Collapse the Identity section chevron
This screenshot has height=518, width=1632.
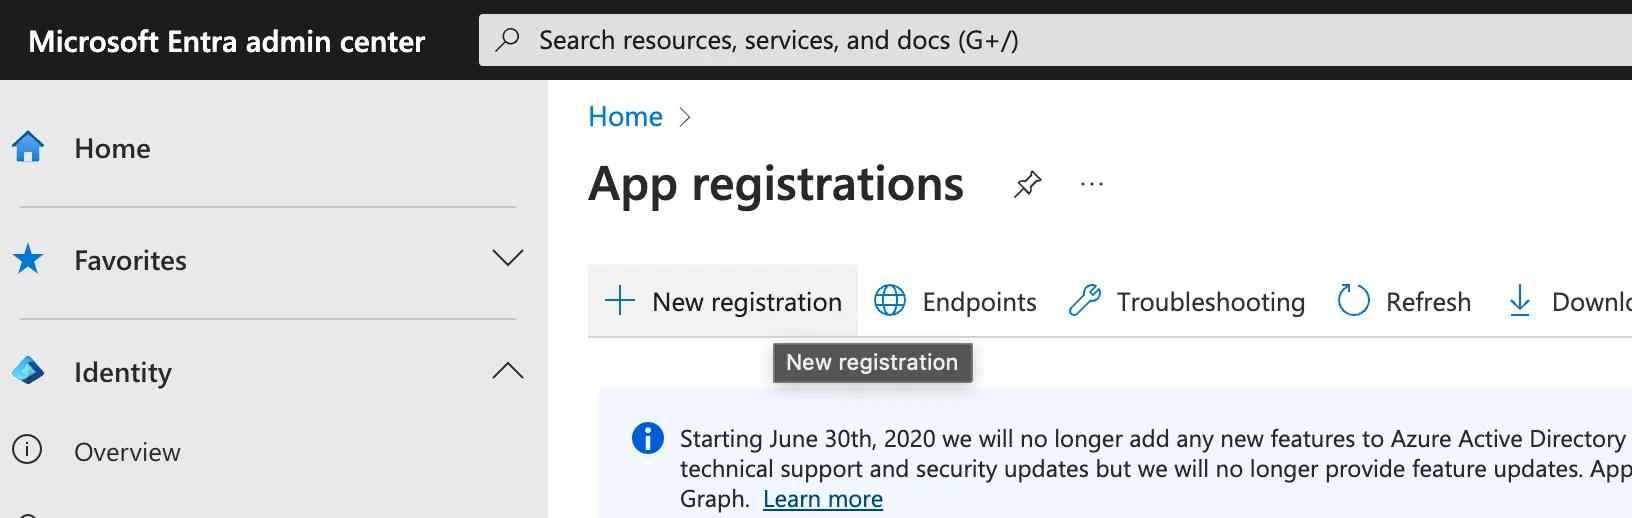pos(508,370)
